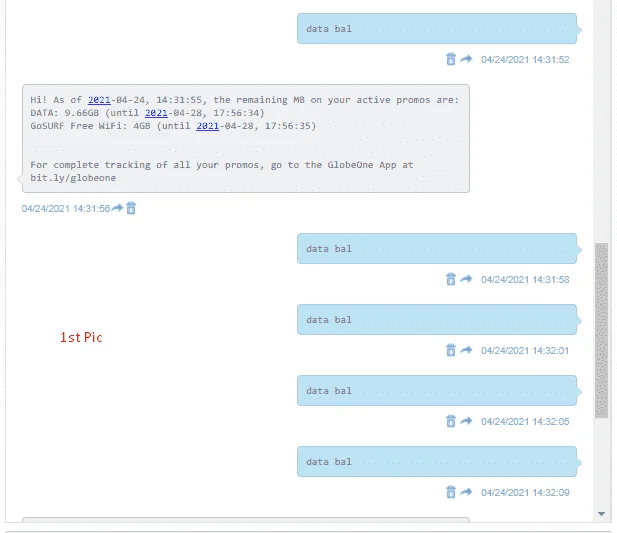Delete the message sent at 14:32:09
This screenshot has height=533, width=617.
(x=451, y=492)
